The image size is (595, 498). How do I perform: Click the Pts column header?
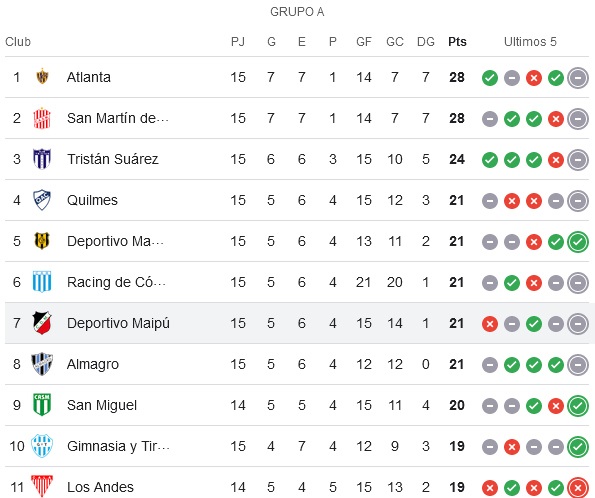[457, 42]
